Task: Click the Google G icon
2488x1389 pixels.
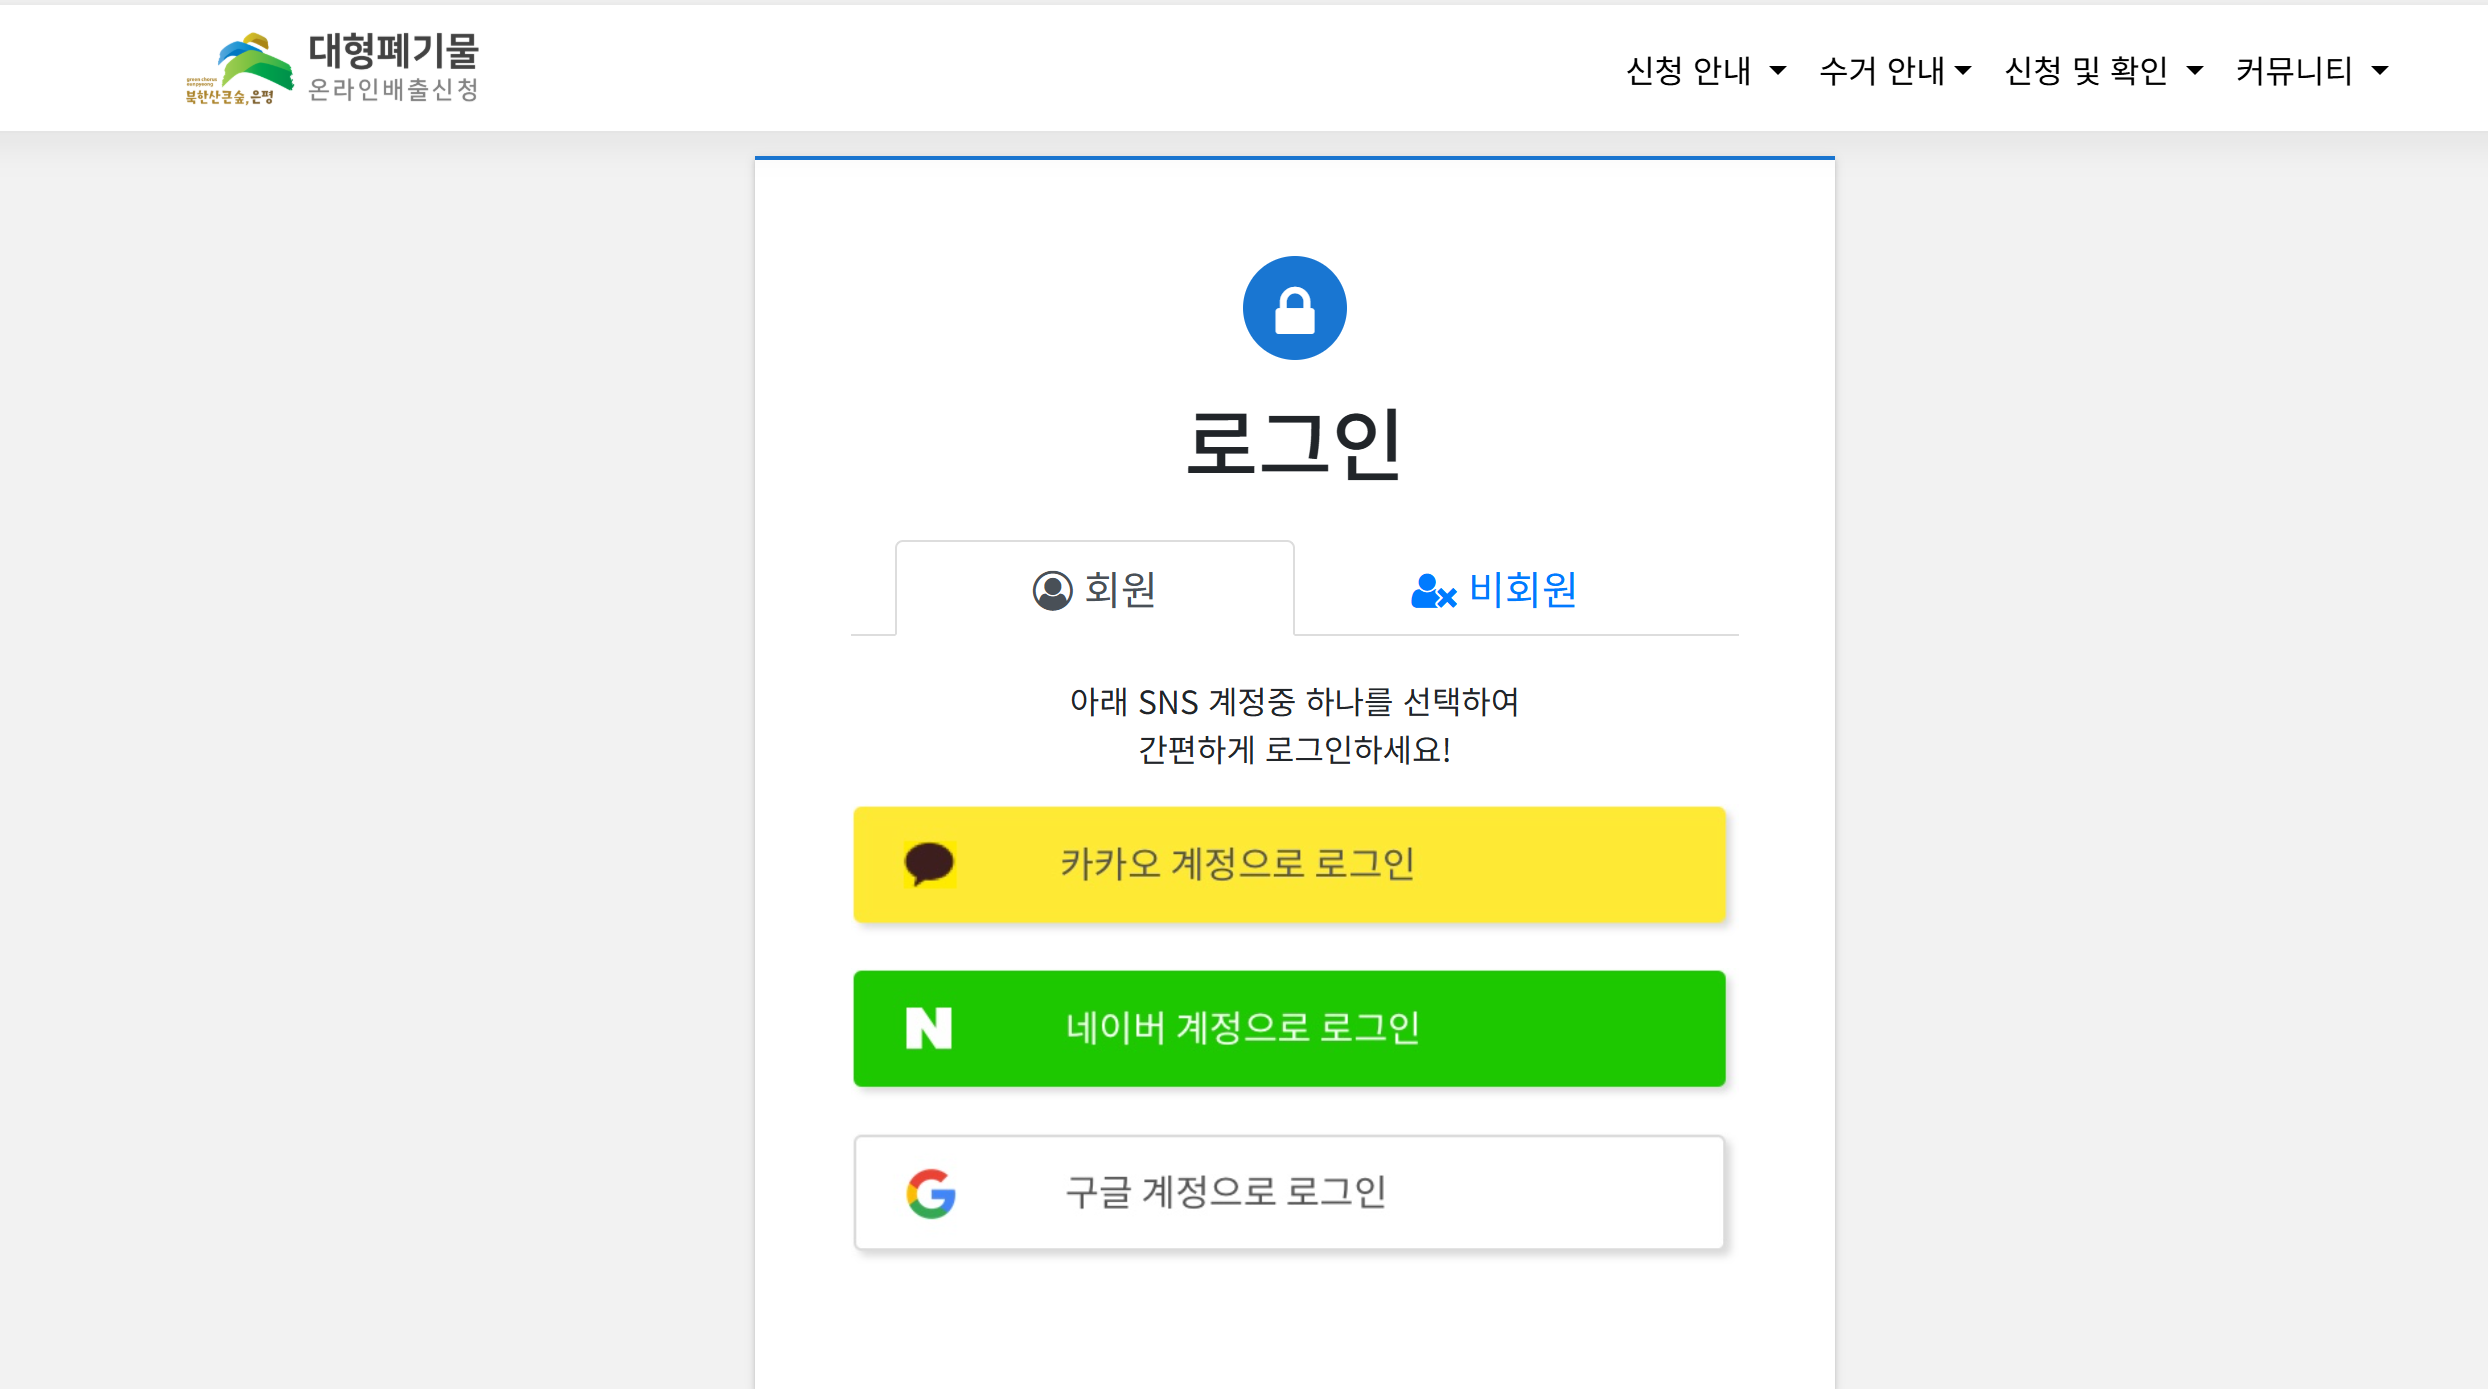Action: pos(930,1192)
